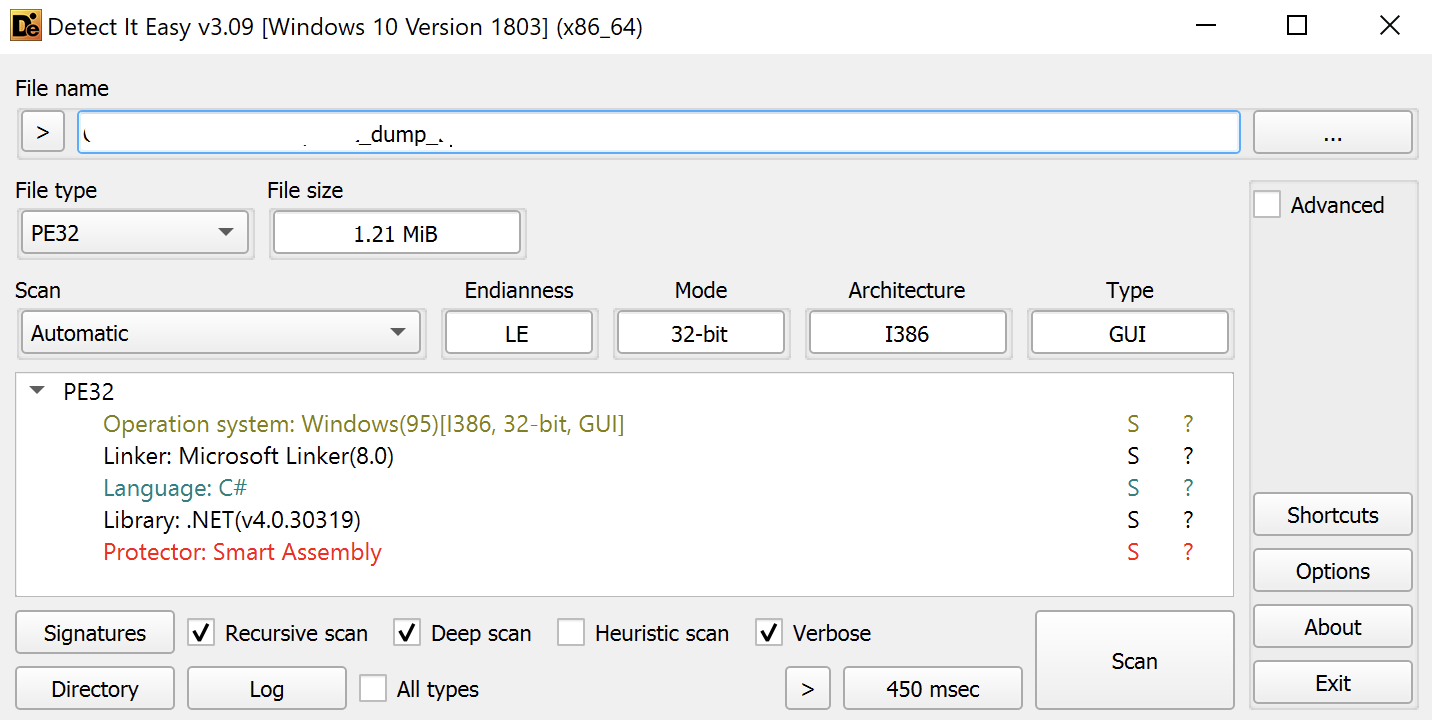Click the Detect It Easy logo icon
The height and width of the screenshot is (720, 1432).
pos(25,25)
